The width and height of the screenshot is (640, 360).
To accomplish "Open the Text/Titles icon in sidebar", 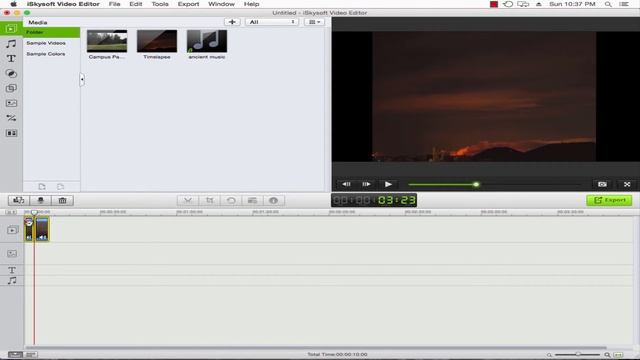I will coord(11,59).
